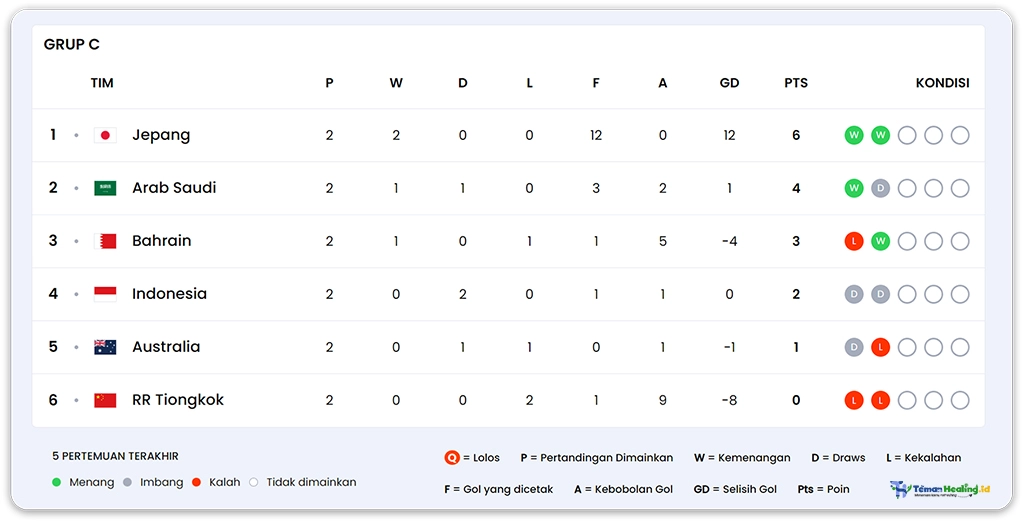Screen dimensions: 1024x523
Task: Open the RR Tiongkok team link
Action: point(178,400)
